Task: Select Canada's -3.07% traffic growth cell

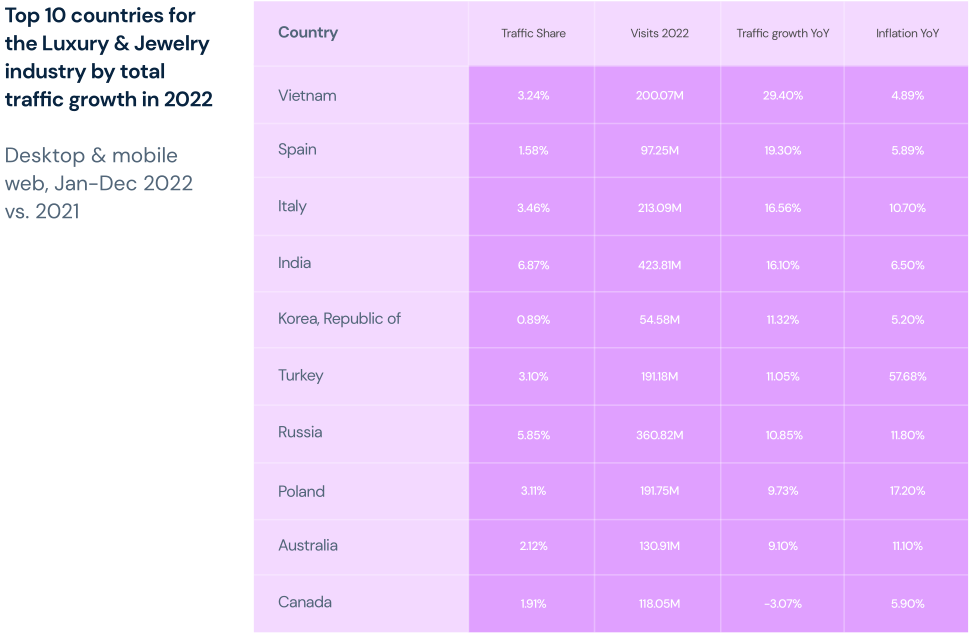Action: [783, 604]
